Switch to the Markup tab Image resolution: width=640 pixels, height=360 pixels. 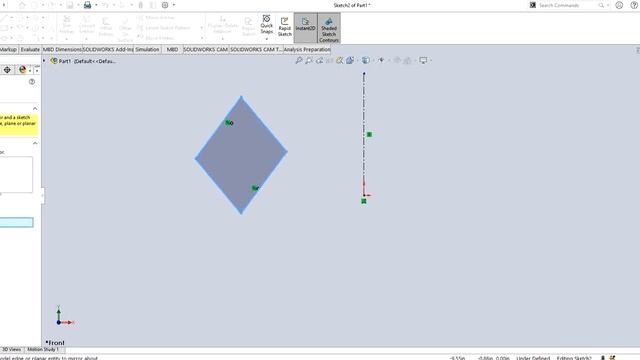coord(8,49)
